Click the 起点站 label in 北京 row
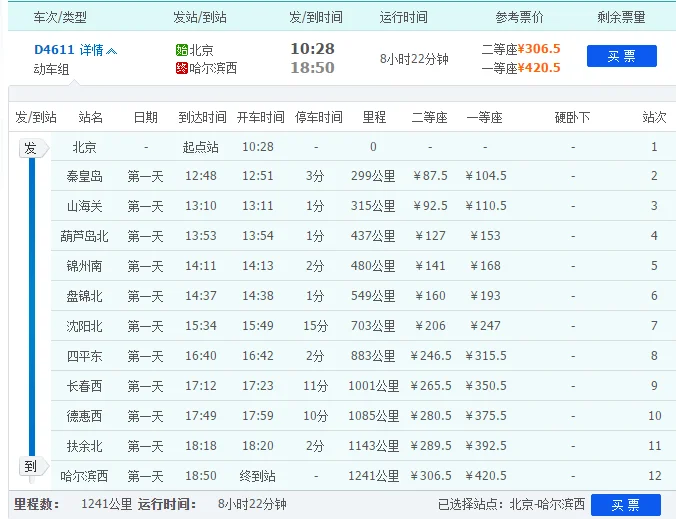The width and height of the screenshot is (676, 519). click(x=200, y=147)
